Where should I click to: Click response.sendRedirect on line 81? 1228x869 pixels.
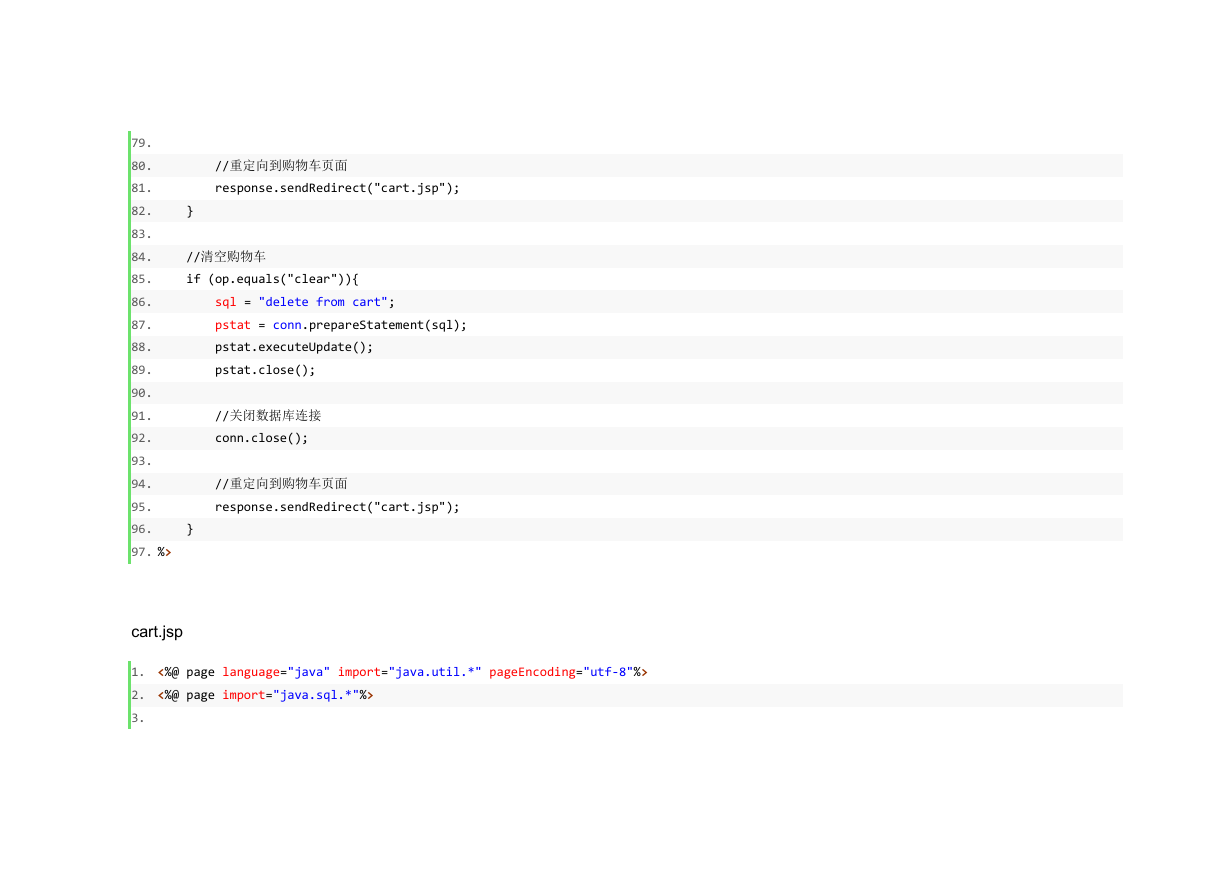tap(337, 188)
